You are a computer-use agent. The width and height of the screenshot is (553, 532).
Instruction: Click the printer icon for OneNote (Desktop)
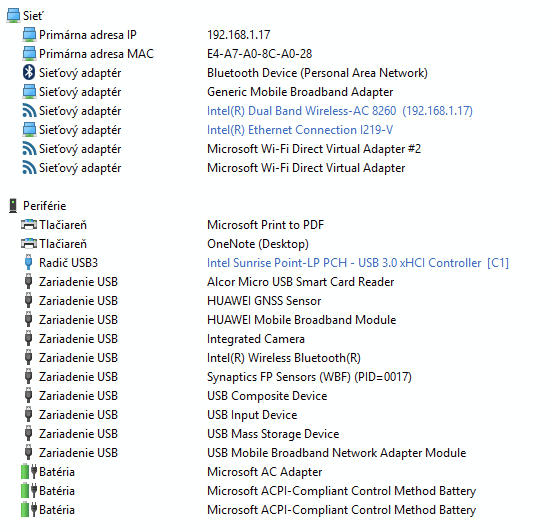click(29, 244)
